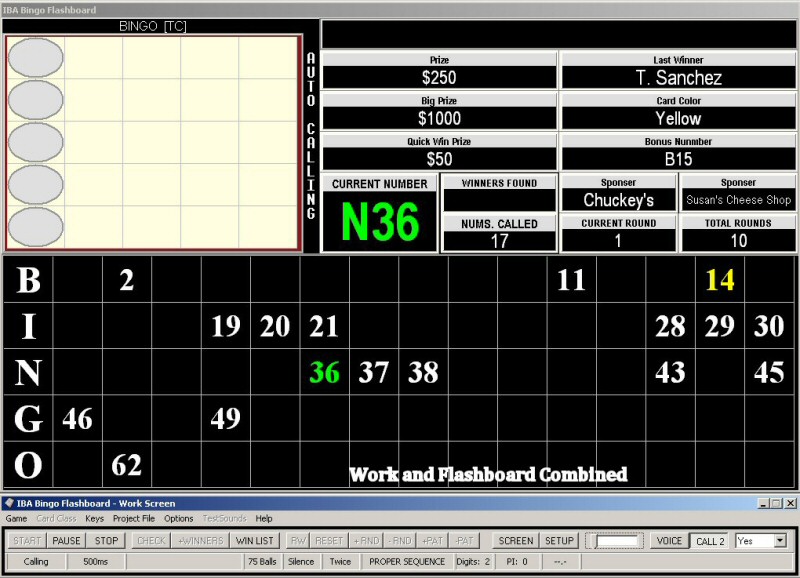800x578 pixels.
Task: Open the Game menu
Action: click(x=16, y=518)
